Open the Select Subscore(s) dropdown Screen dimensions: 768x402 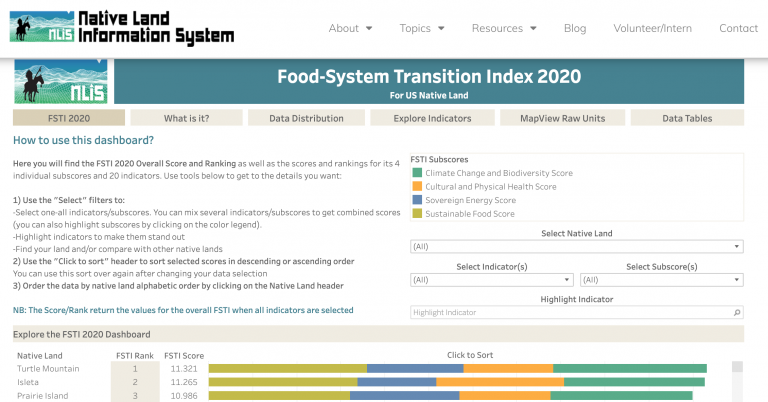(x=661, y=280)
